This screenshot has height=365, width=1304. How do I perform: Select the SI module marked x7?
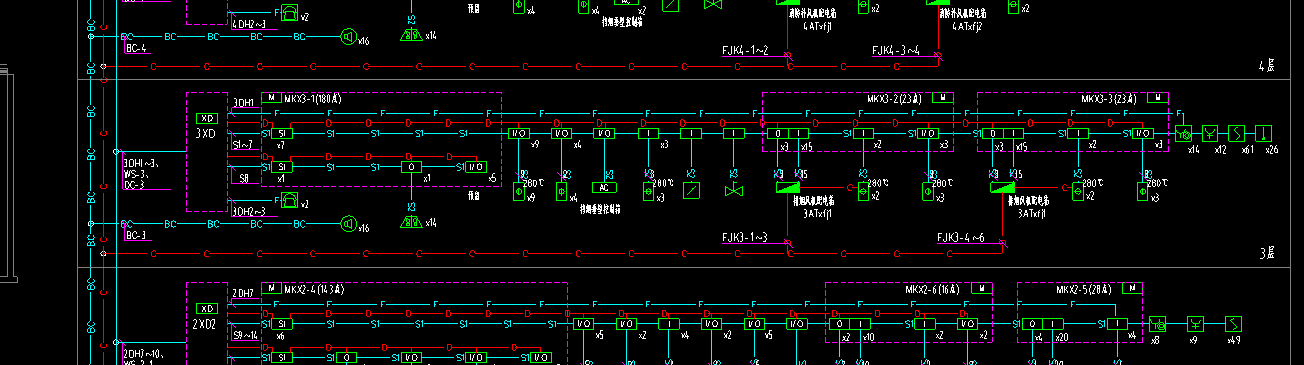tap(284, 133)
